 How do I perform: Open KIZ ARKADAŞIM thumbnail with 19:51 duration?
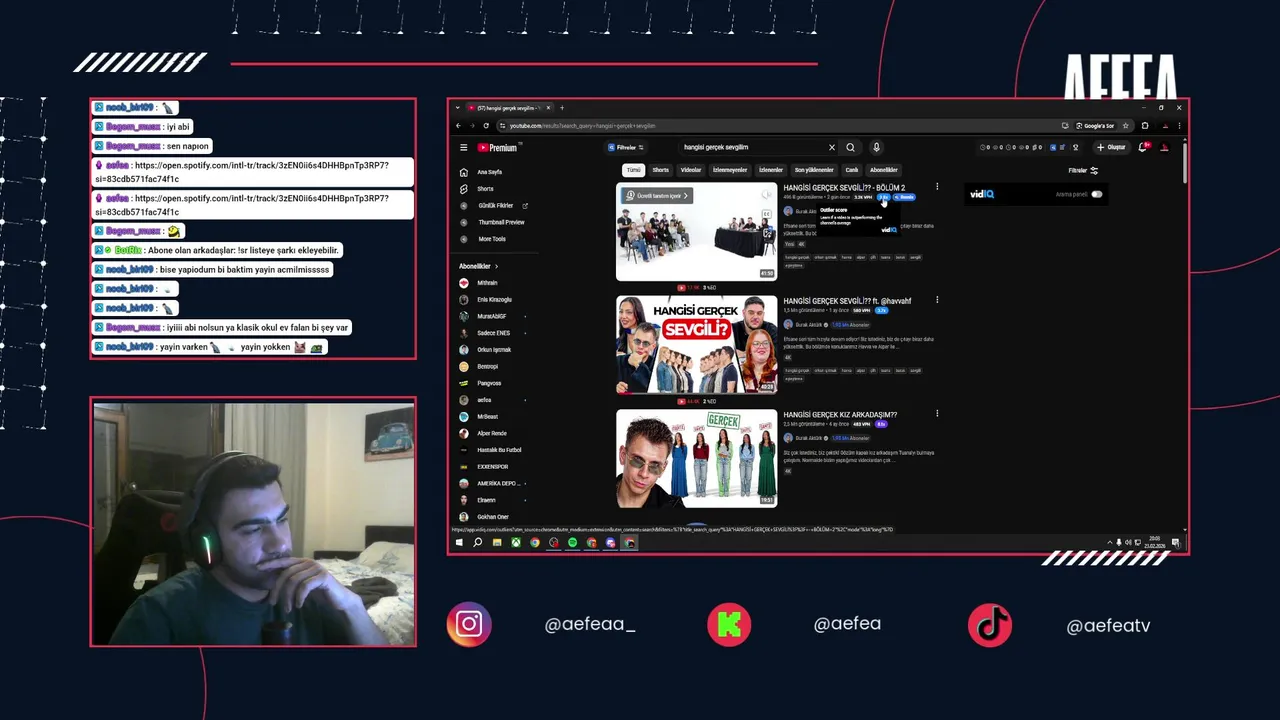tap(696, 458)
